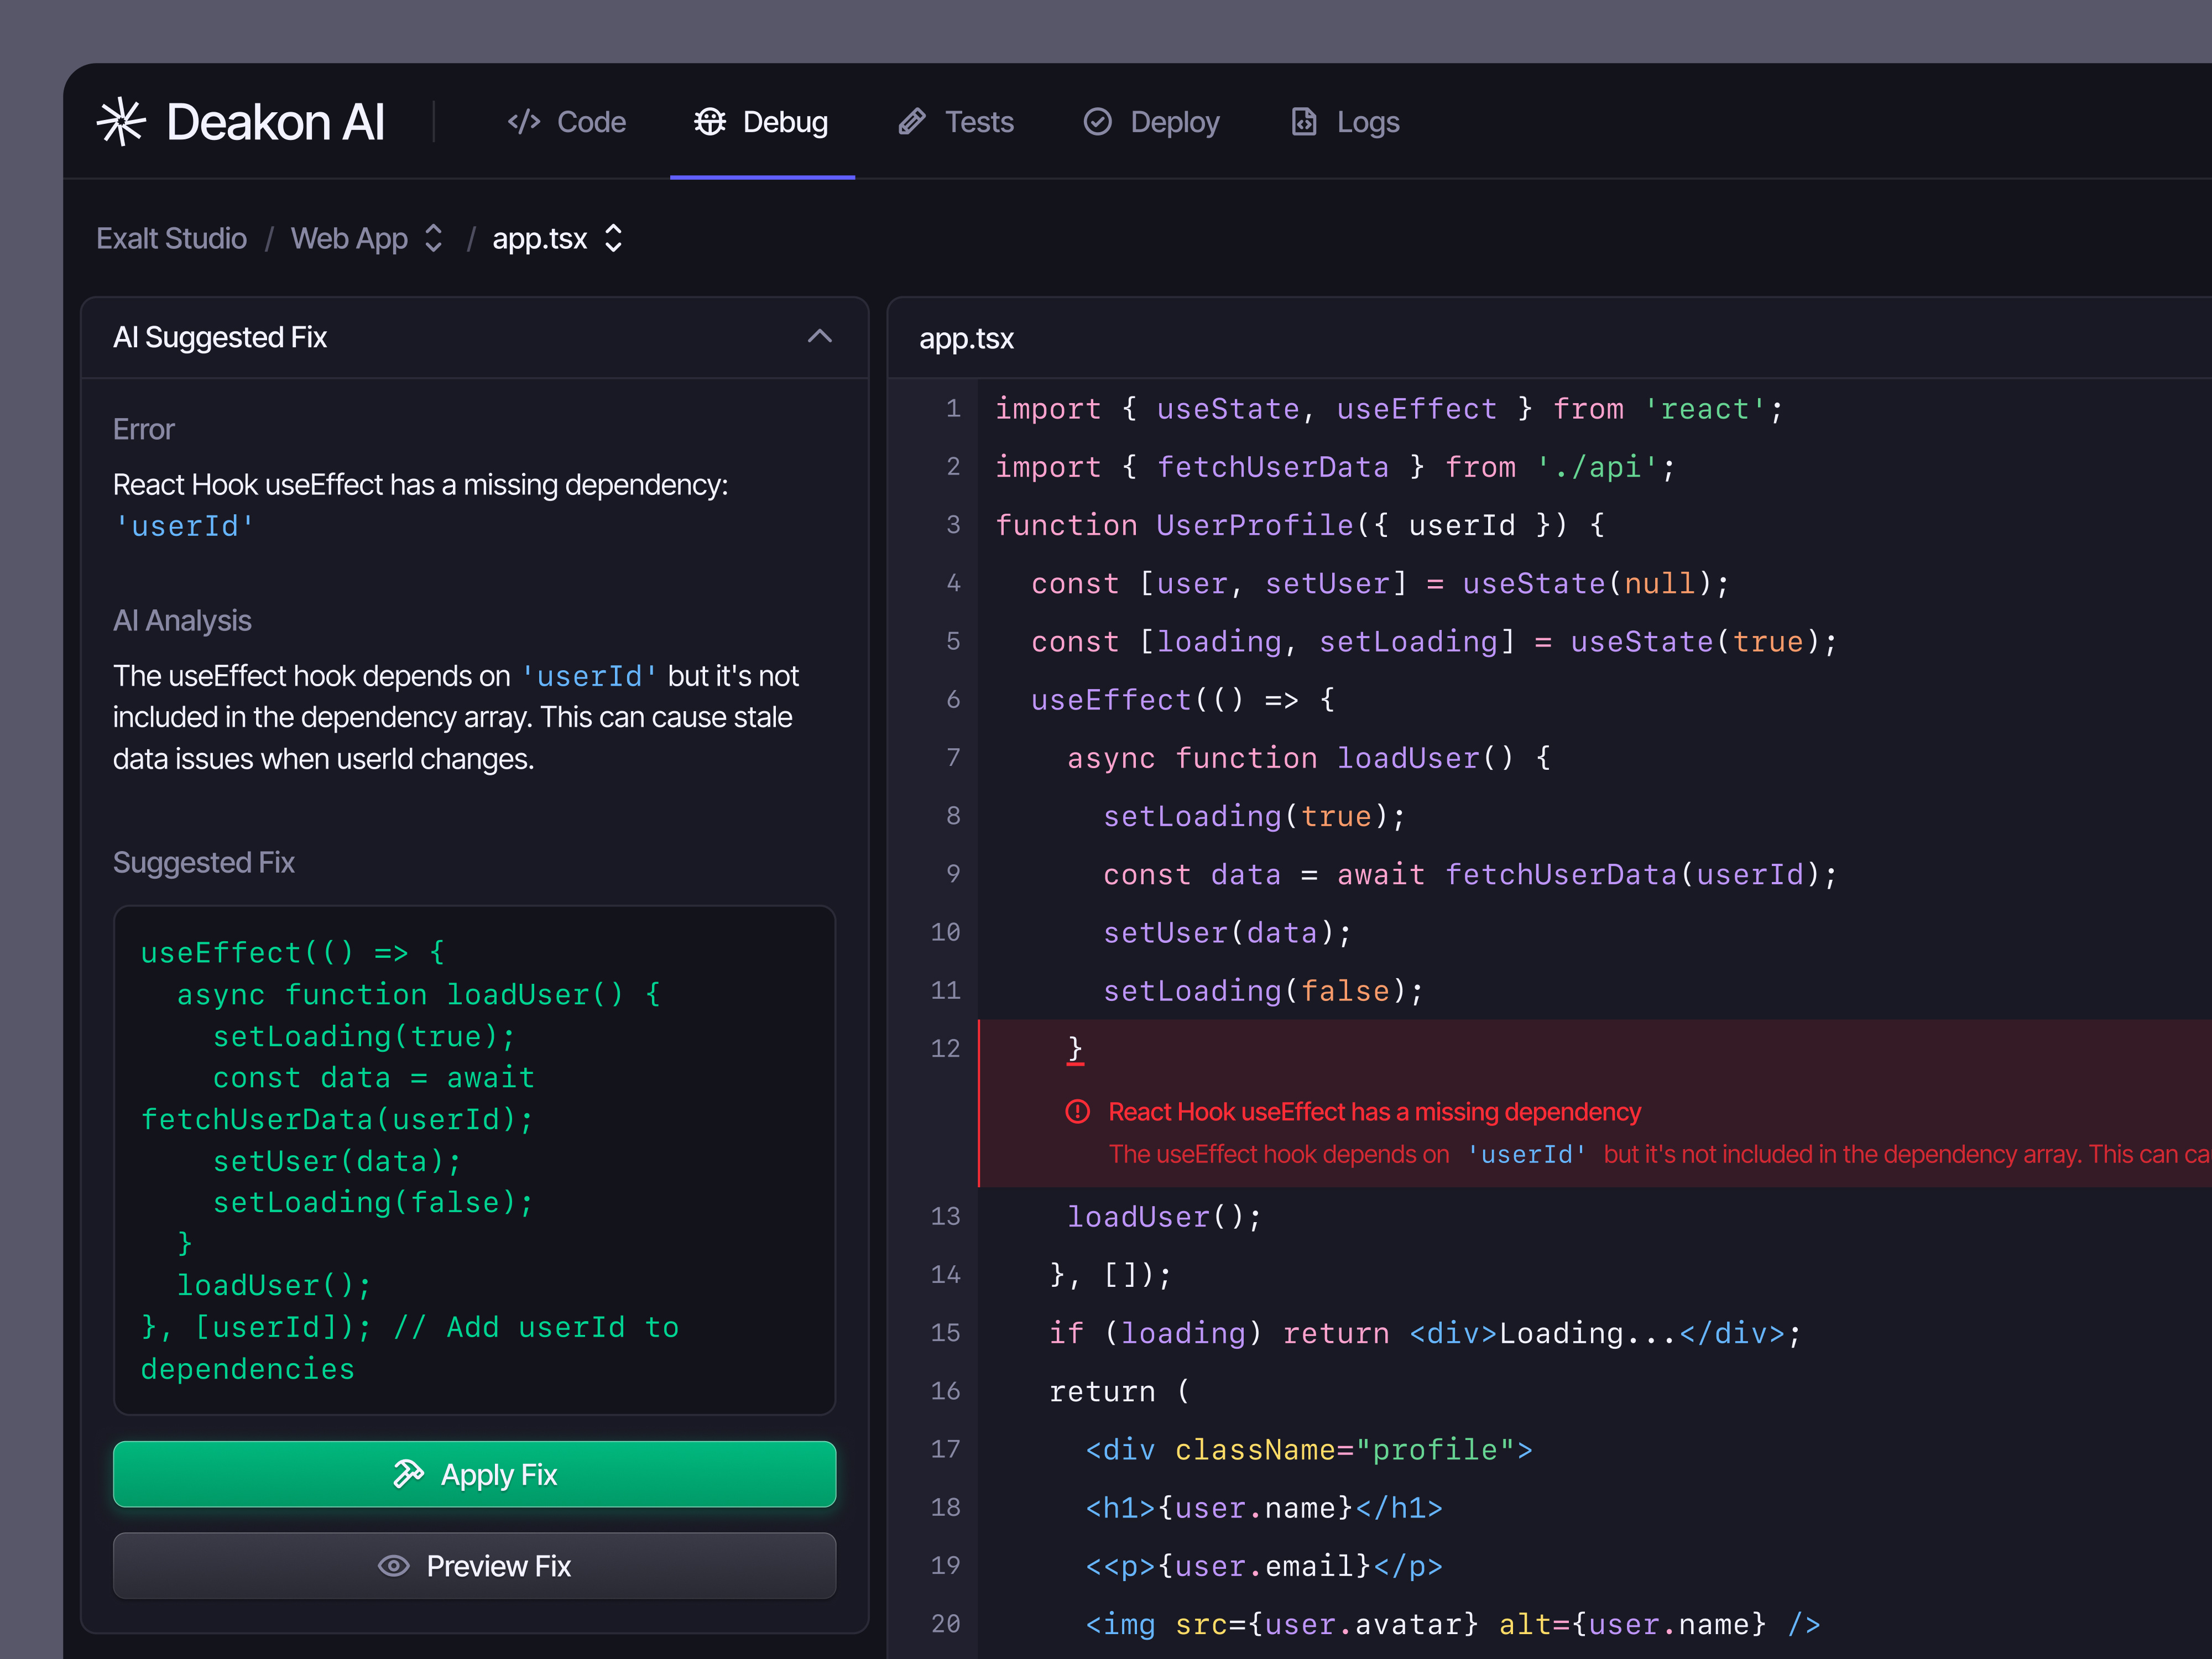Image resolution: width=2212 pixels, height=1659 pixels.
Task: Go to the Deploy tab
Action: point(1152,122)
